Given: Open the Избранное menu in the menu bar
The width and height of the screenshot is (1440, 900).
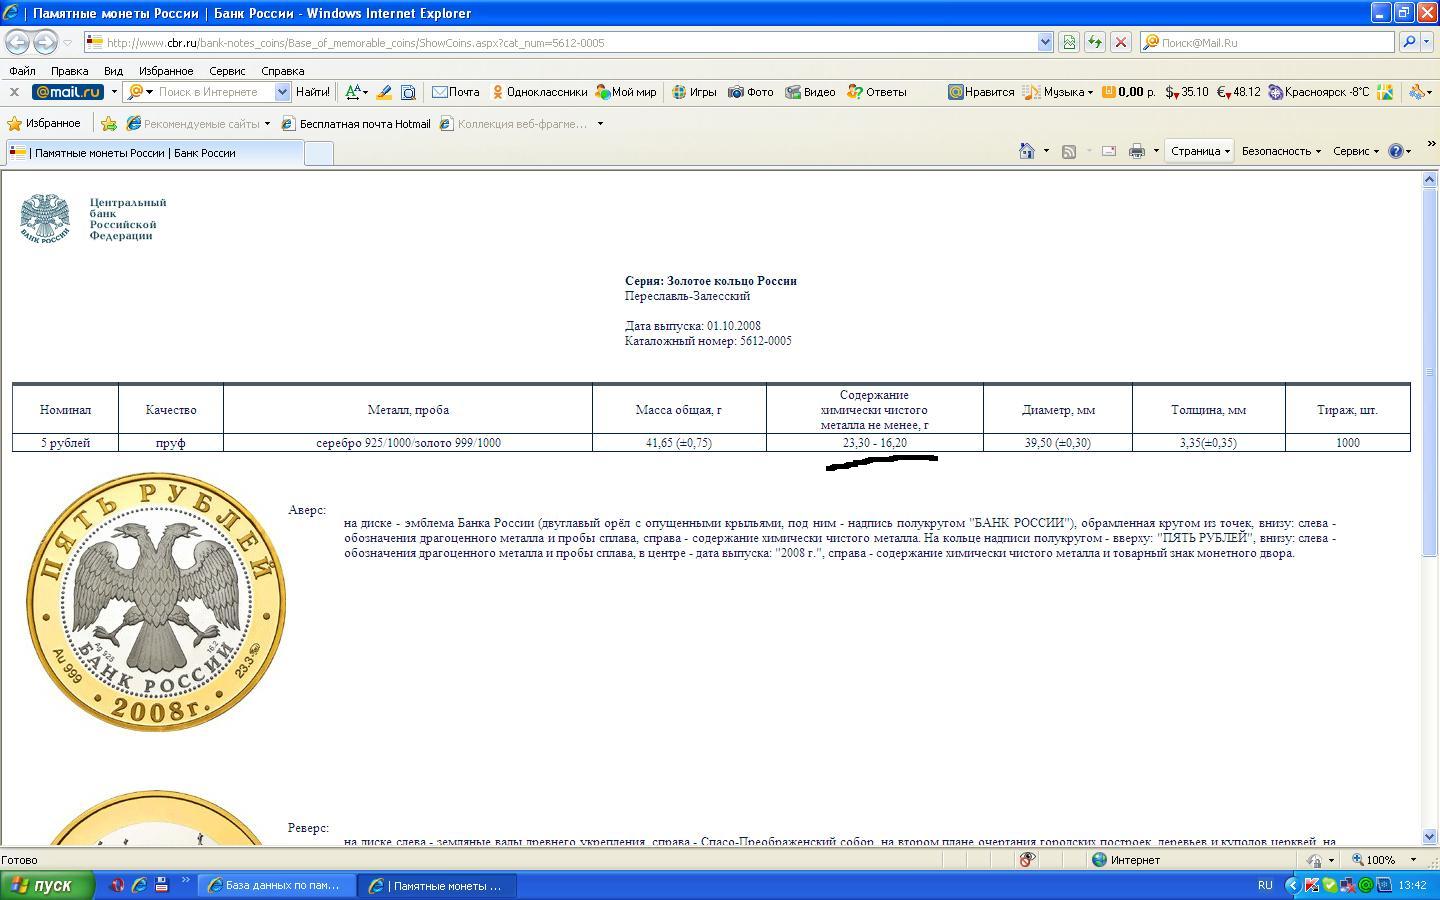Looking at the screenshot, I should [x=165, y=71].
